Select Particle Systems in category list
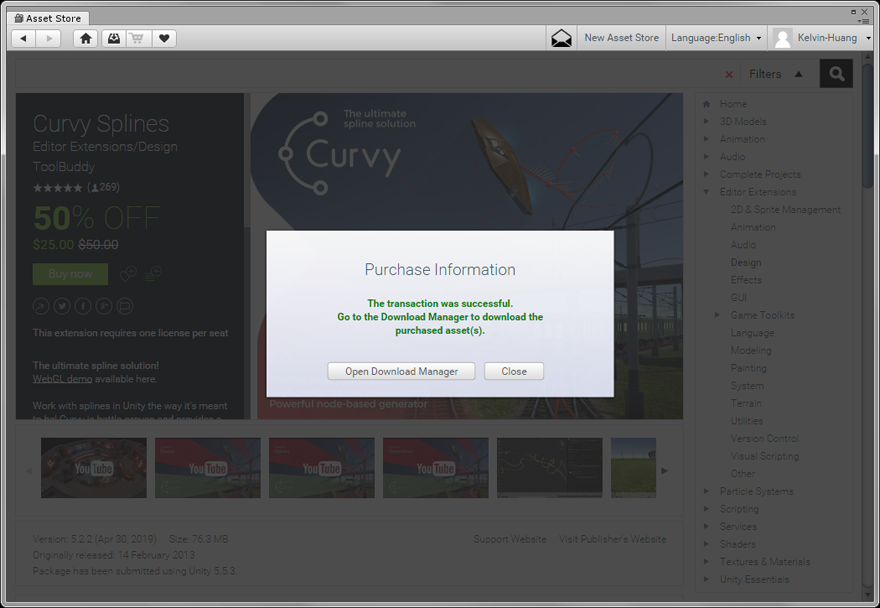 [756, 491]
